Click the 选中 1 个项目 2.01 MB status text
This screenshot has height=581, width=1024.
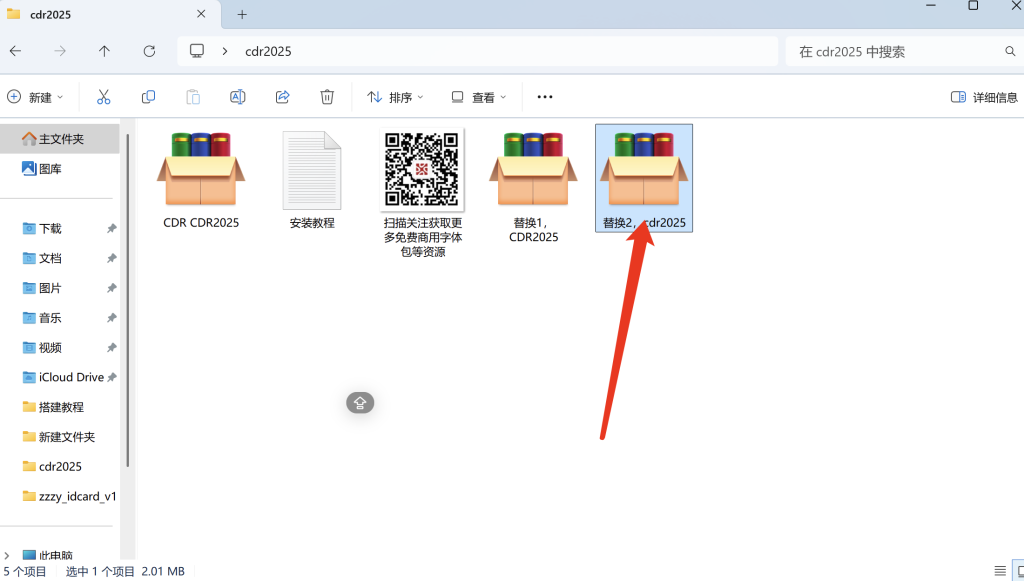pyautogui.click(x=125, y=572)
